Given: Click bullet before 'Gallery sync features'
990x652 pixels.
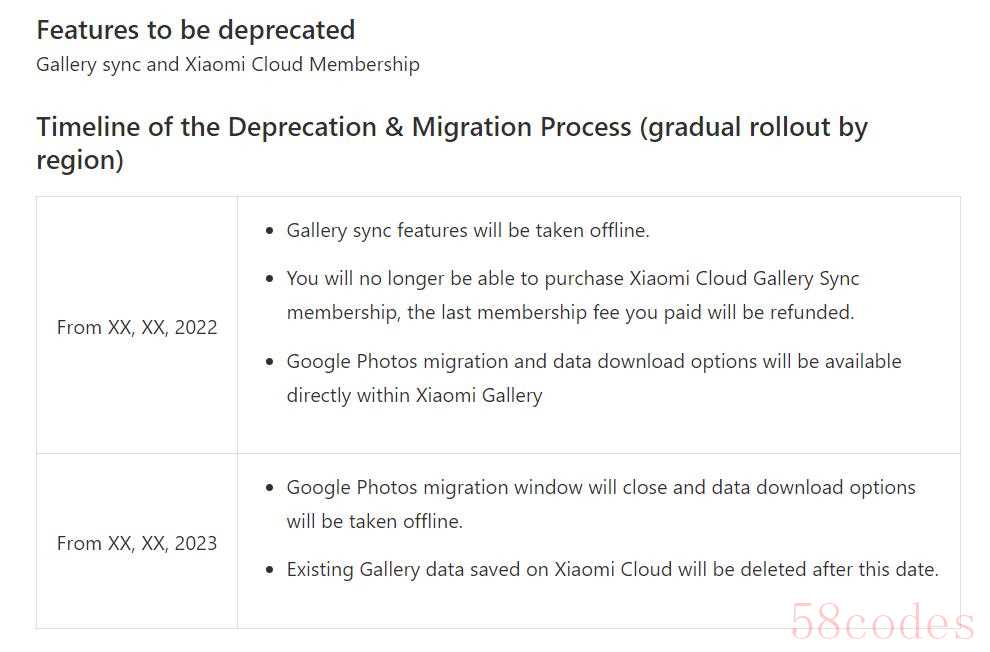Looking at the screenshot, I should click(270, 231).
